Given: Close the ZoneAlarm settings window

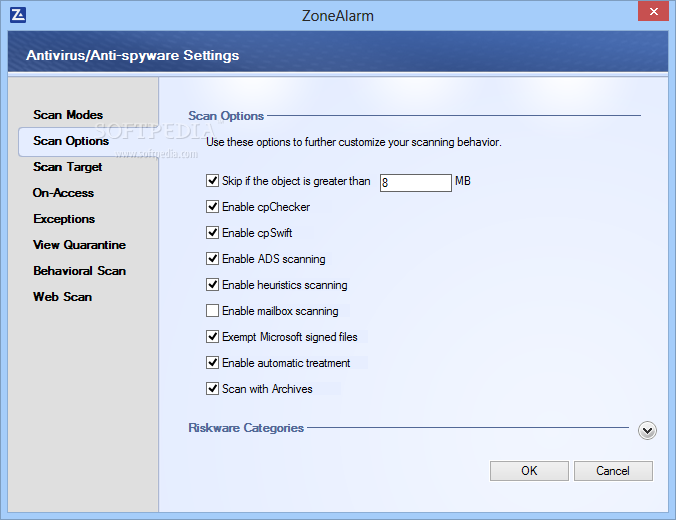Looking at the screenshot, I should click(653, 12).
